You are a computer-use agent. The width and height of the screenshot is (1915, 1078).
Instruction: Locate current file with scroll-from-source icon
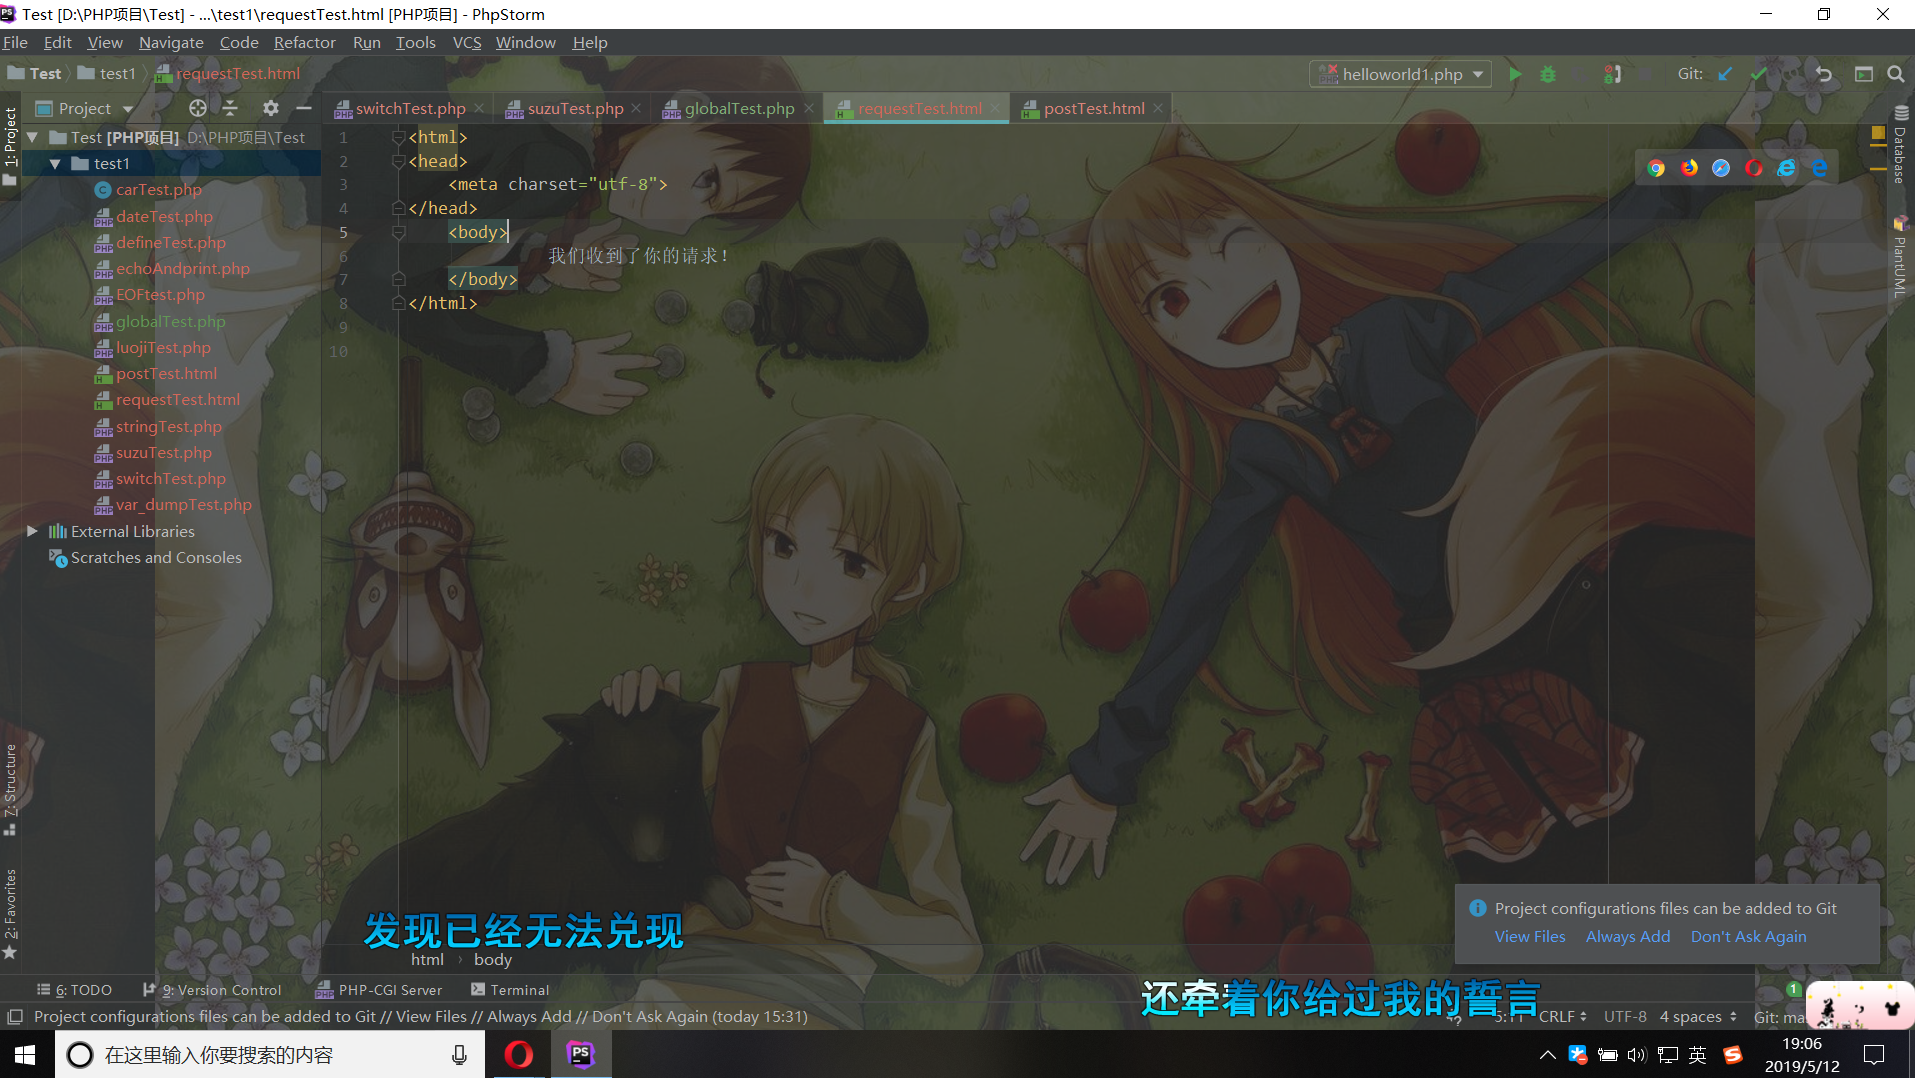click(198, 108)
